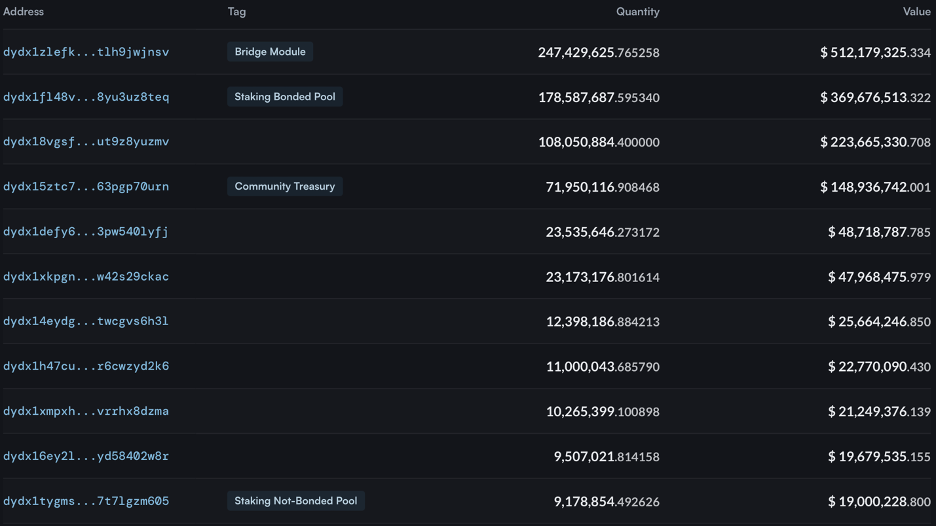936x526 pixels.
Task: Click address dydx16ey2l...yd58402w8r
Action: (x=86, y=457)
